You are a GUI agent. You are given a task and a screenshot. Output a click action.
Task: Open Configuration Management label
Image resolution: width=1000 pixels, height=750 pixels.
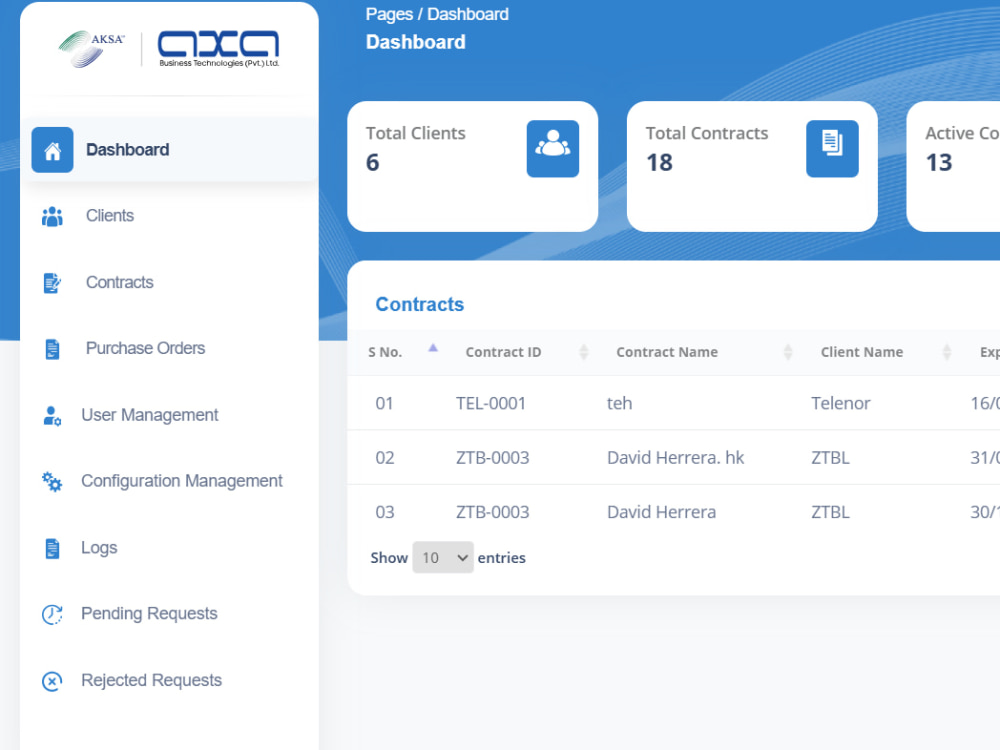[182, 481]
